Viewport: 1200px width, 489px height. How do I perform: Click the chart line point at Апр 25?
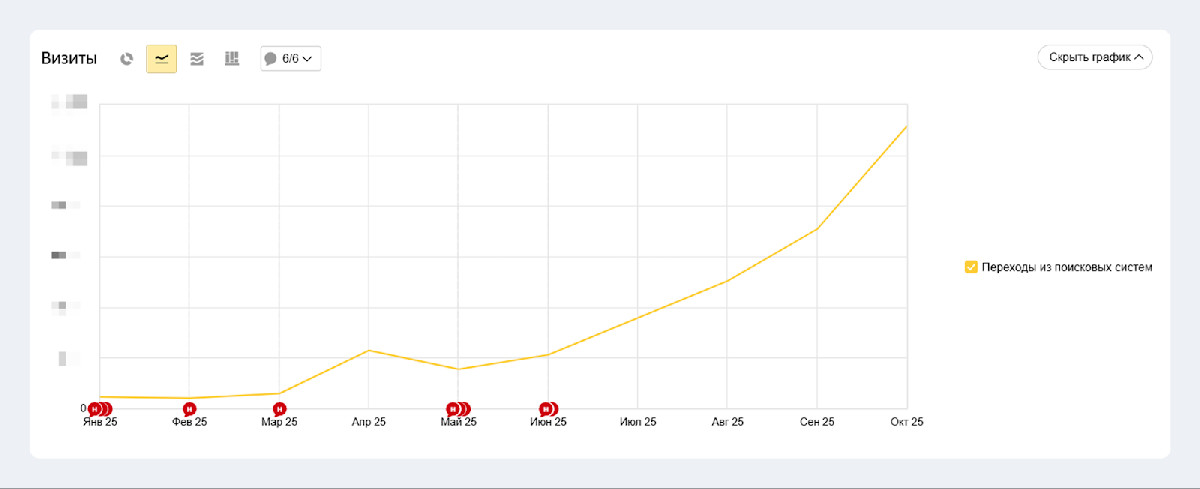(369, 350)
